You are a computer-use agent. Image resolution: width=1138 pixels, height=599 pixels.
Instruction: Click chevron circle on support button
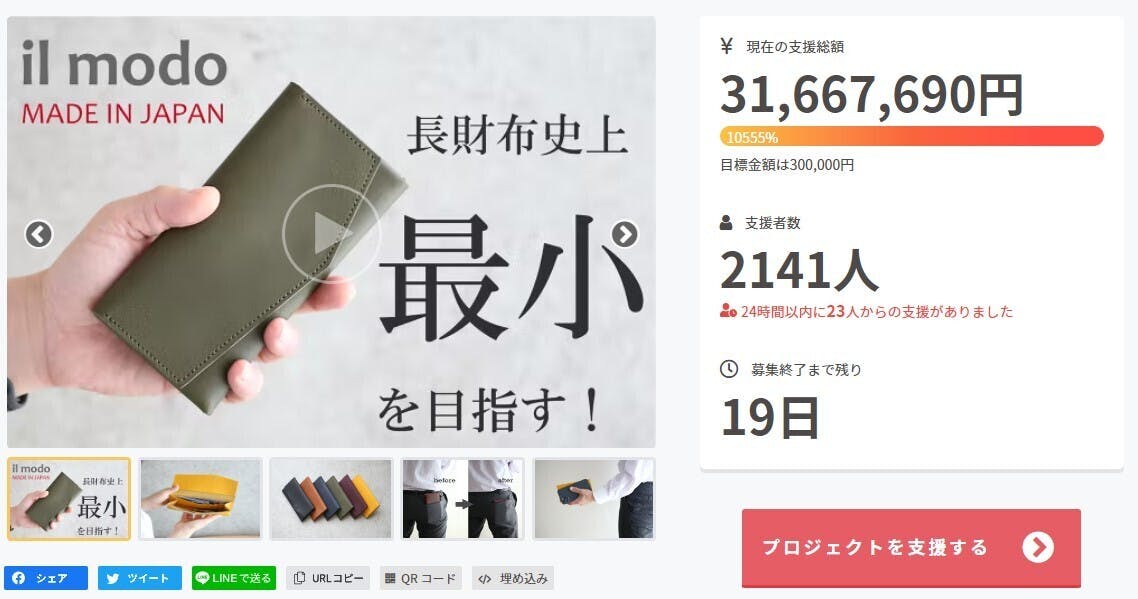tap(1038, 547)
